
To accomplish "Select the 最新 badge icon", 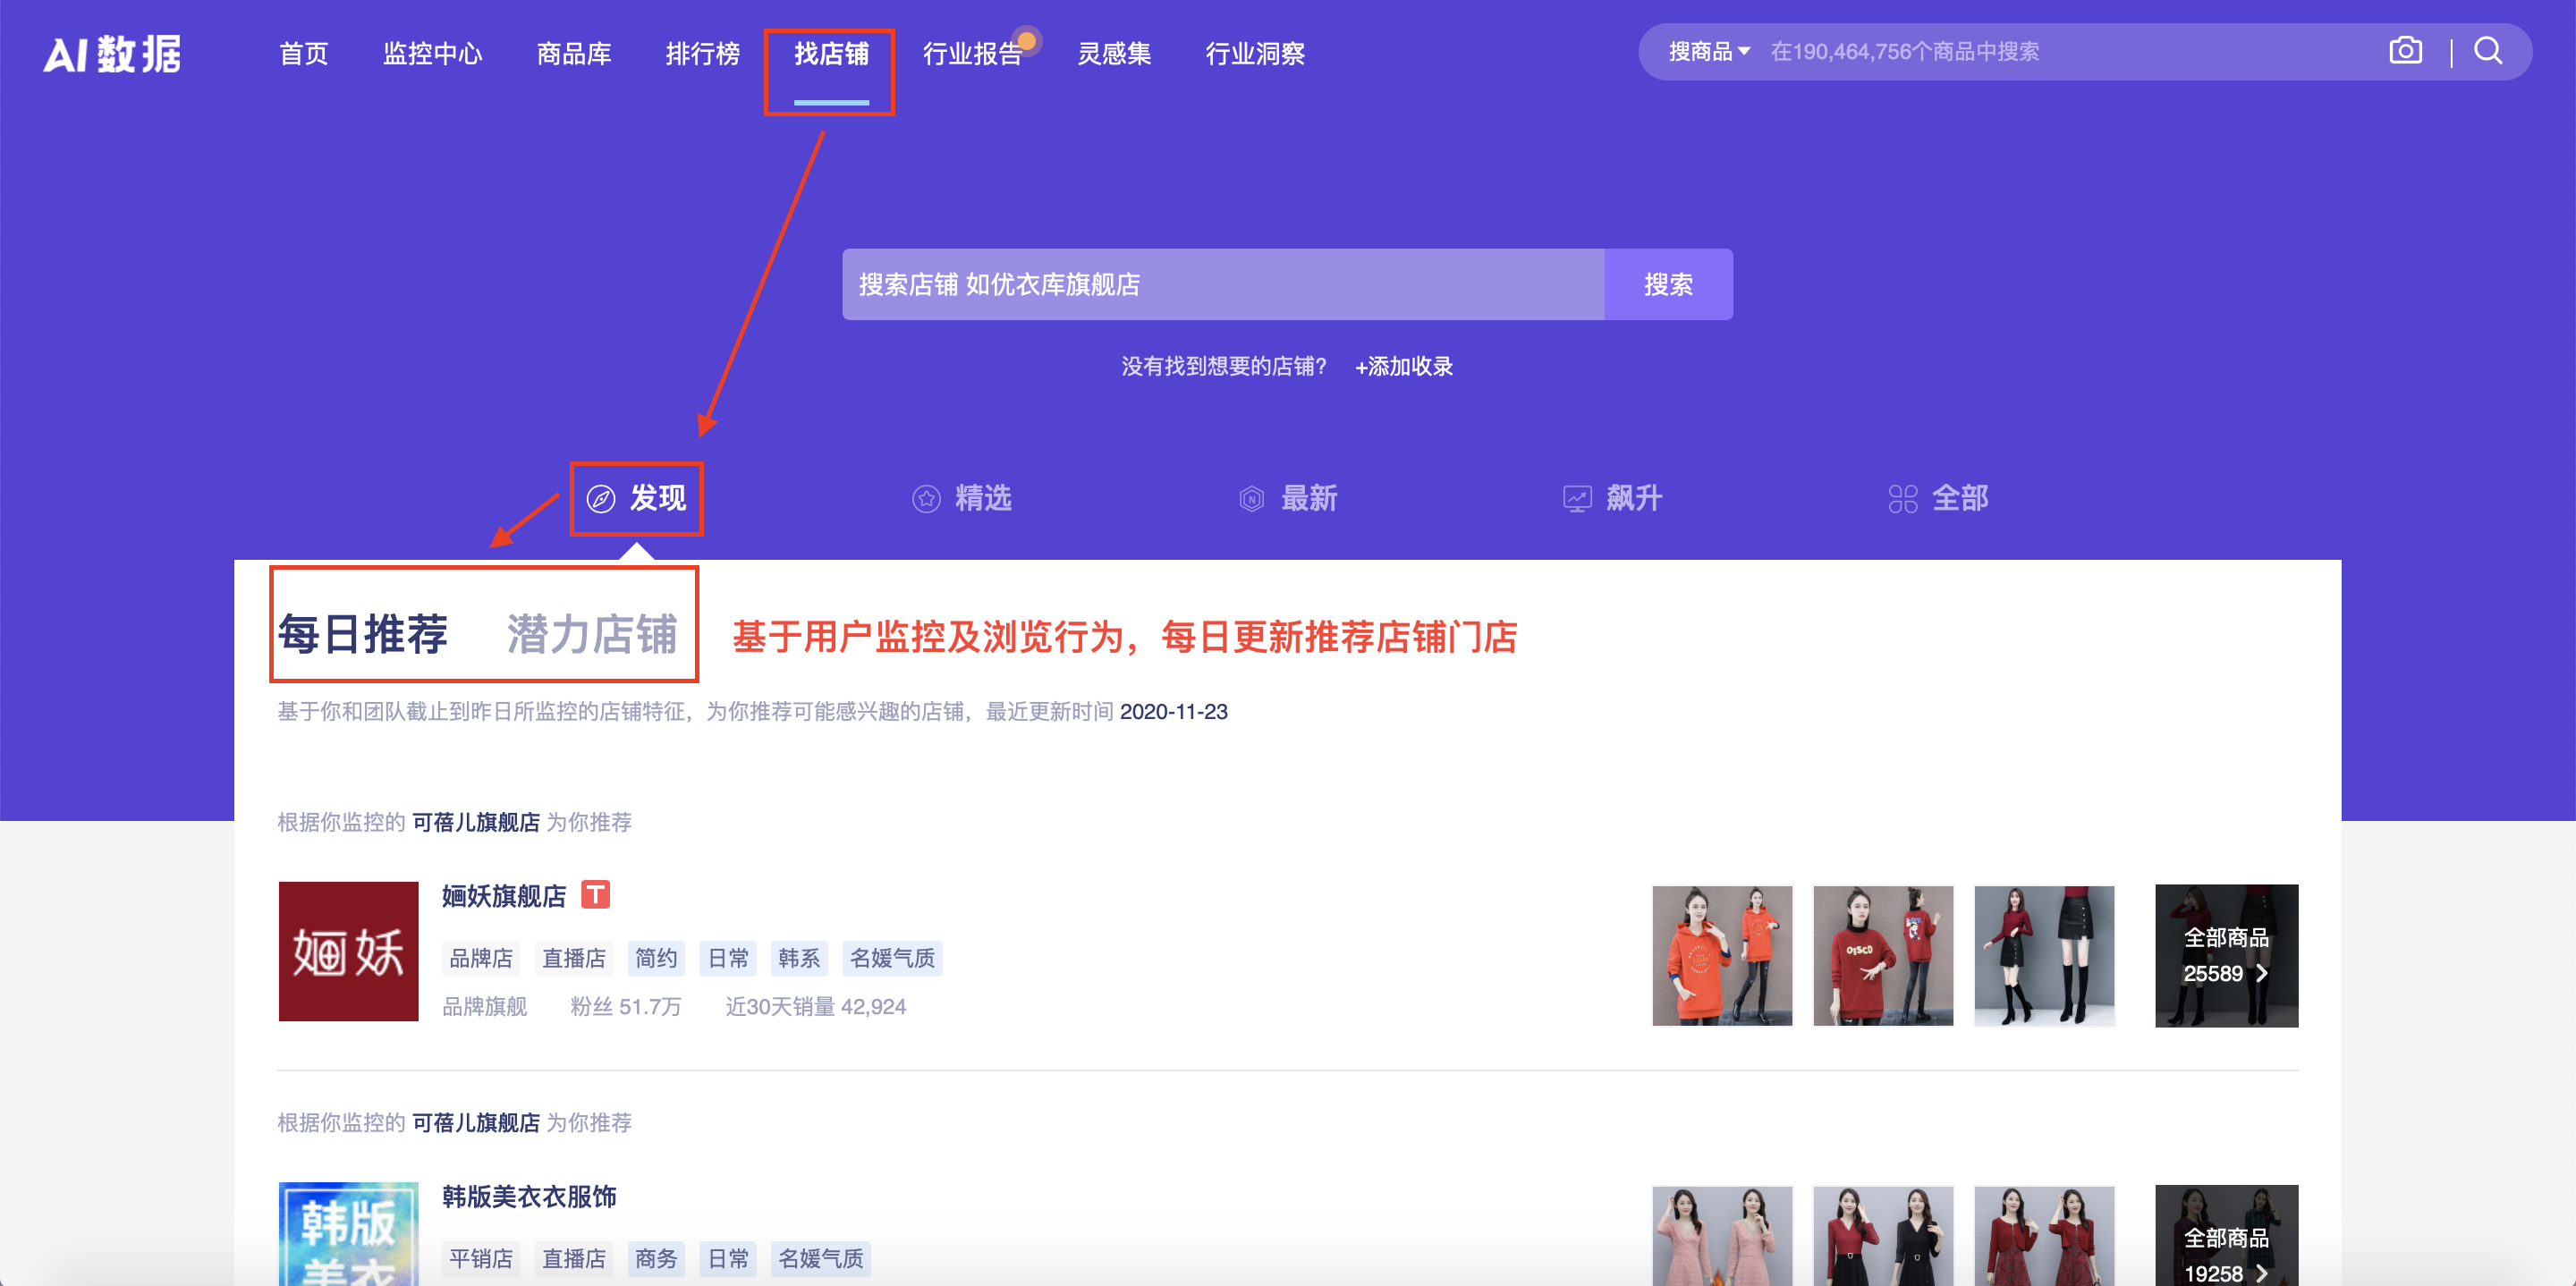I will click(1251, 497).
